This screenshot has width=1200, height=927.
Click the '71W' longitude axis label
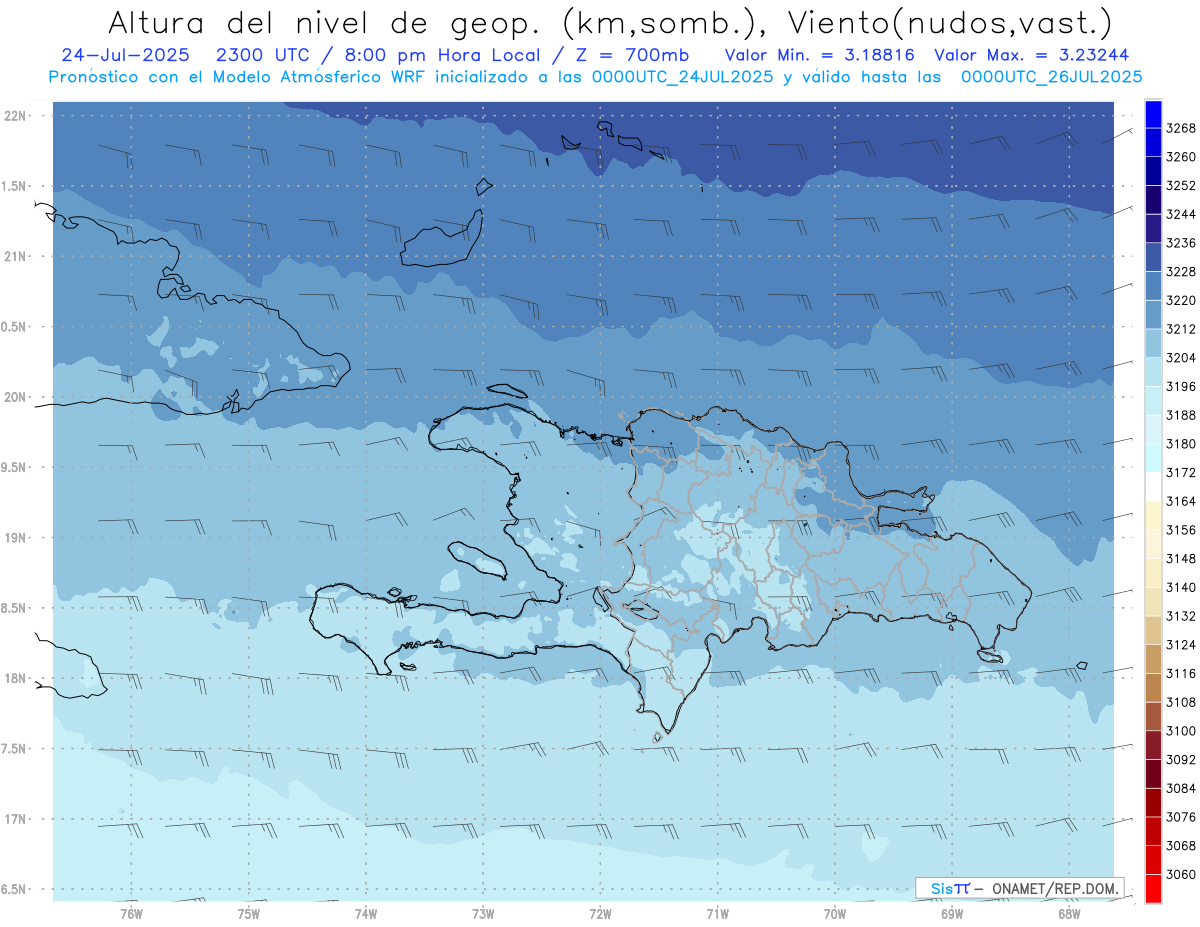pyautogui.click(x=717, y=913)
